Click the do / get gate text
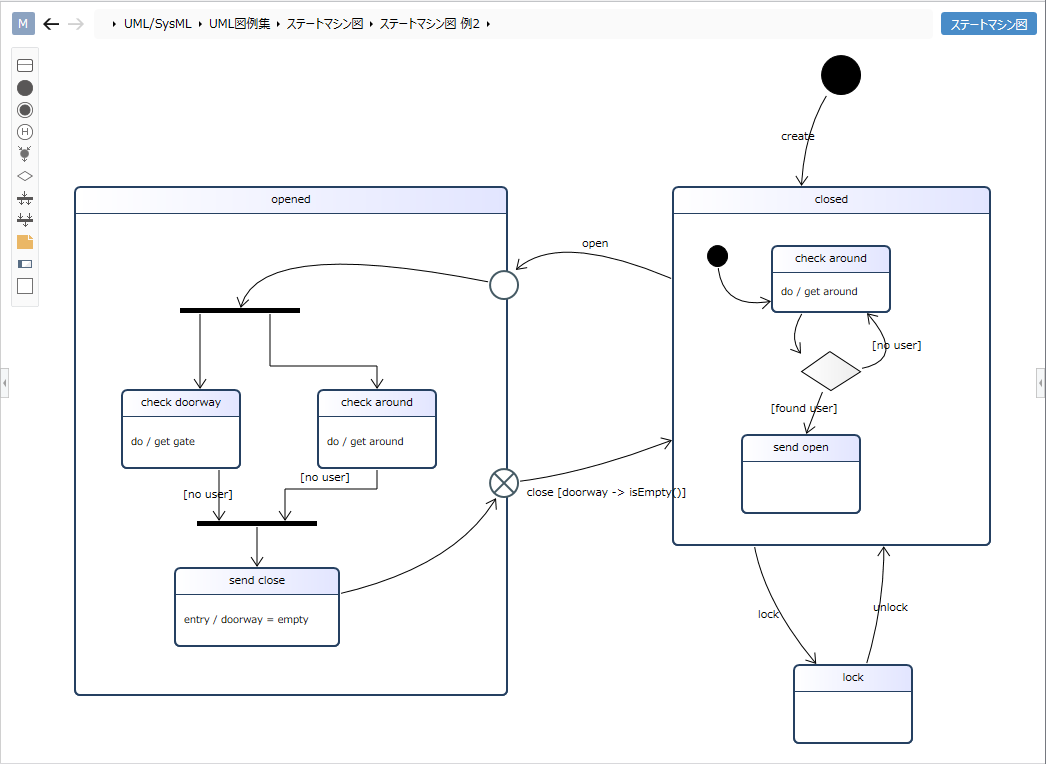Image resolution: width=1046 pixels, height=764 pixels. [x=163, y=442]
